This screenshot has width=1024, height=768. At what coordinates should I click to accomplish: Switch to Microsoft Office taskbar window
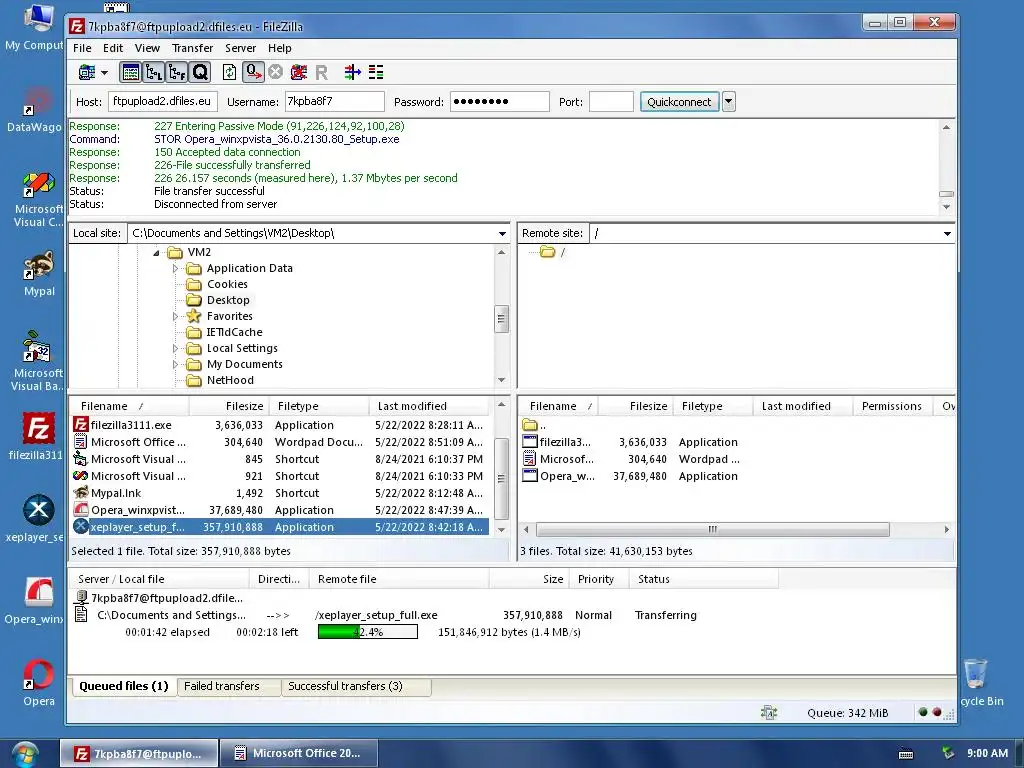pos(299,754)
